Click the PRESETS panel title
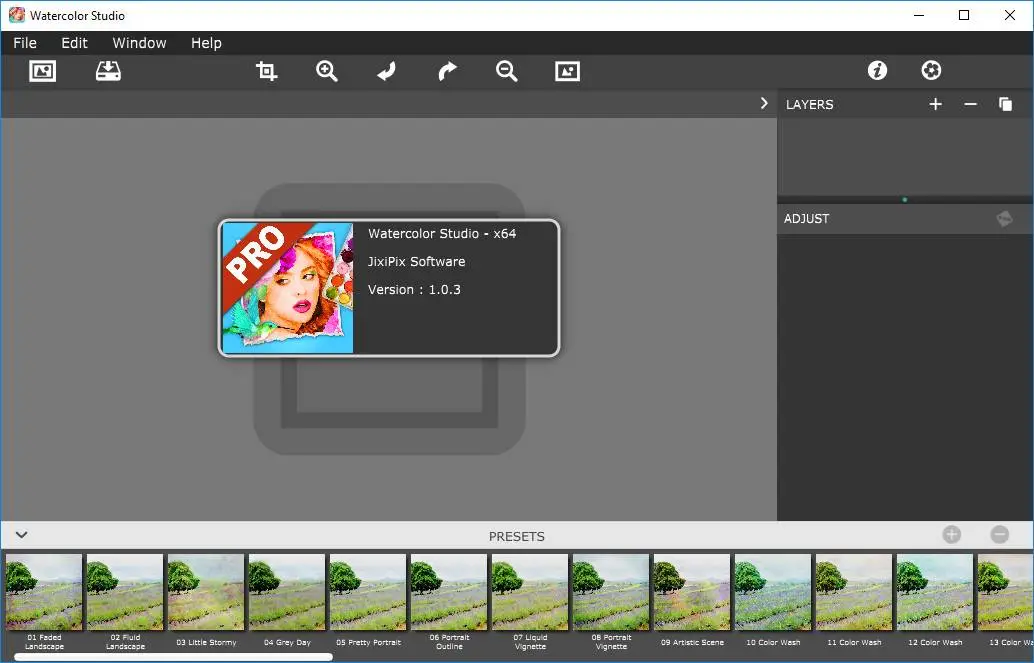 click(516, 536)
